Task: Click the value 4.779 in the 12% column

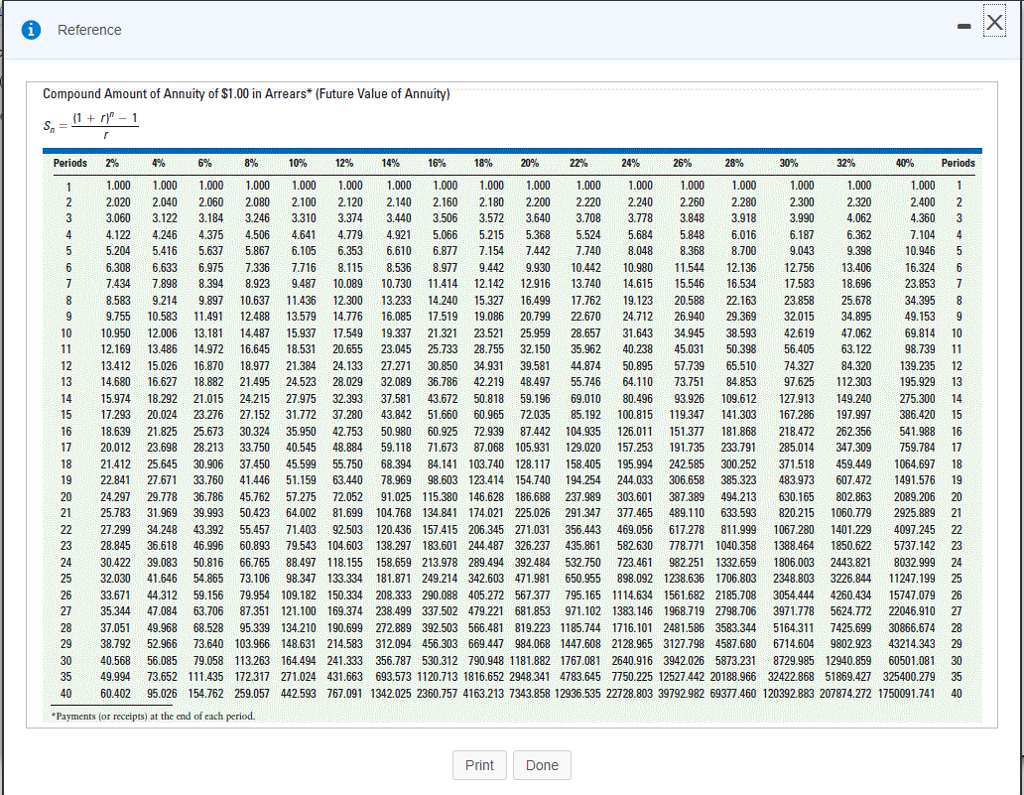Action: tap(350, 235)
